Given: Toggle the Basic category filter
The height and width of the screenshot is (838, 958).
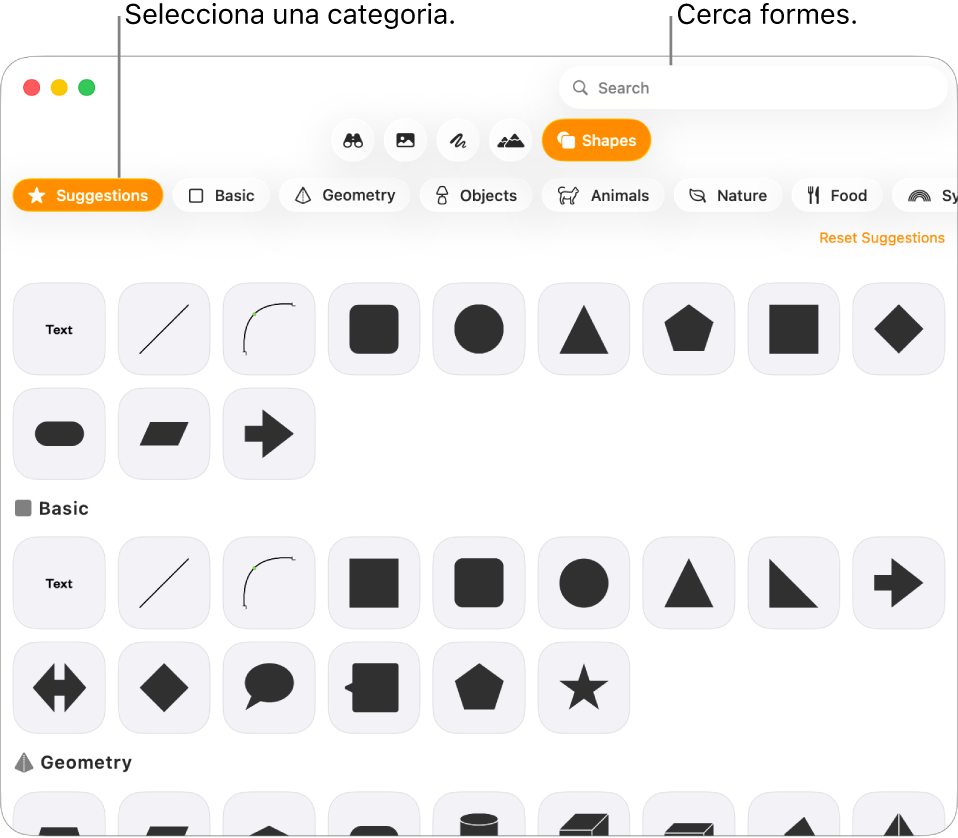Looking at the screenshot, I should coord(221,195).
